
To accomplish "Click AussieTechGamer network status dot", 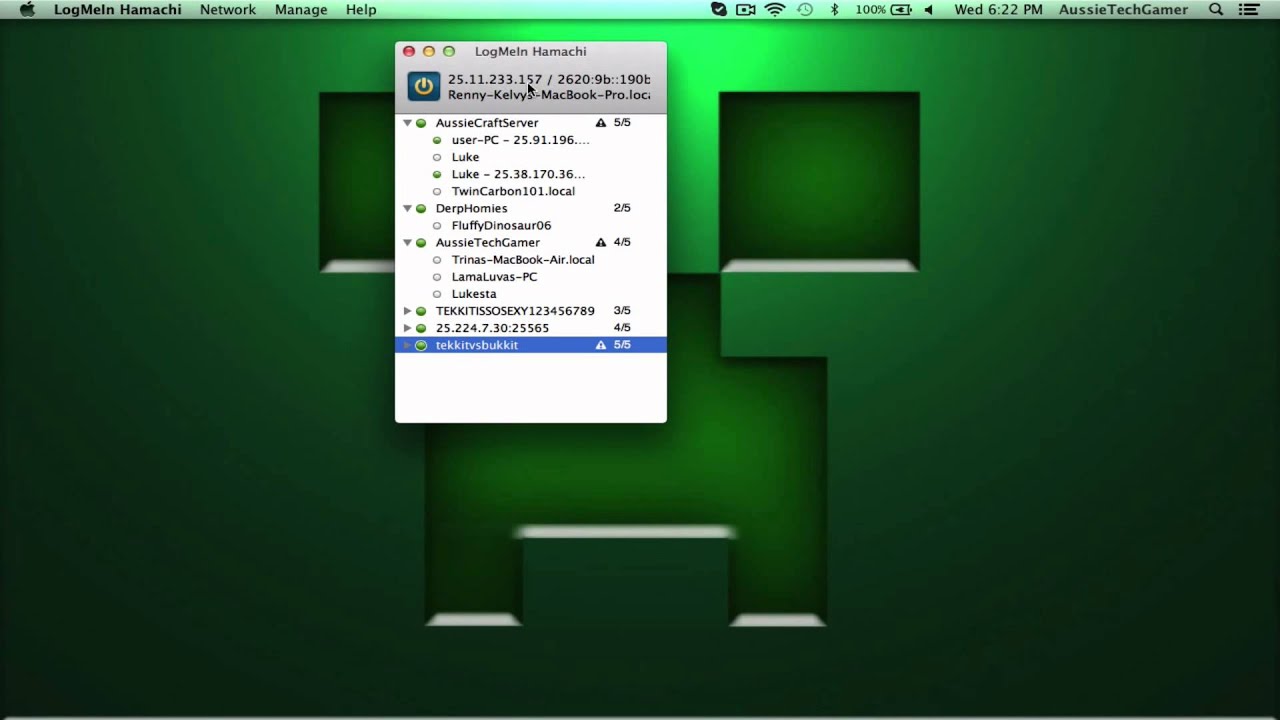I will click(x=421, y=242).
